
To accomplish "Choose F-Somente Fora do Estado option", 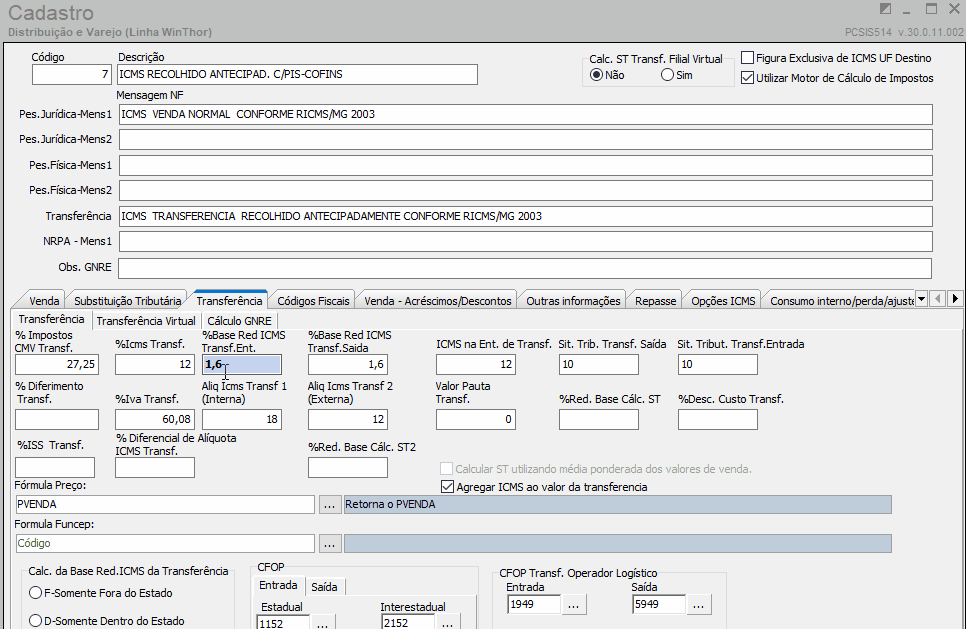I will click(36, 593).
